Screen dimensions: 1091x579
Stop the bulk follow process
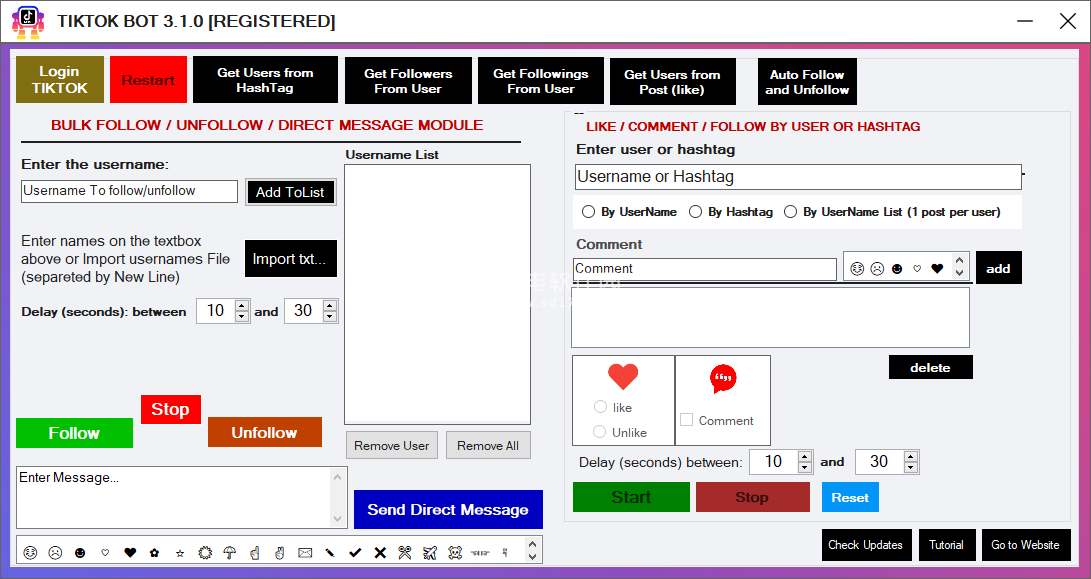click(x=170, y=409)
